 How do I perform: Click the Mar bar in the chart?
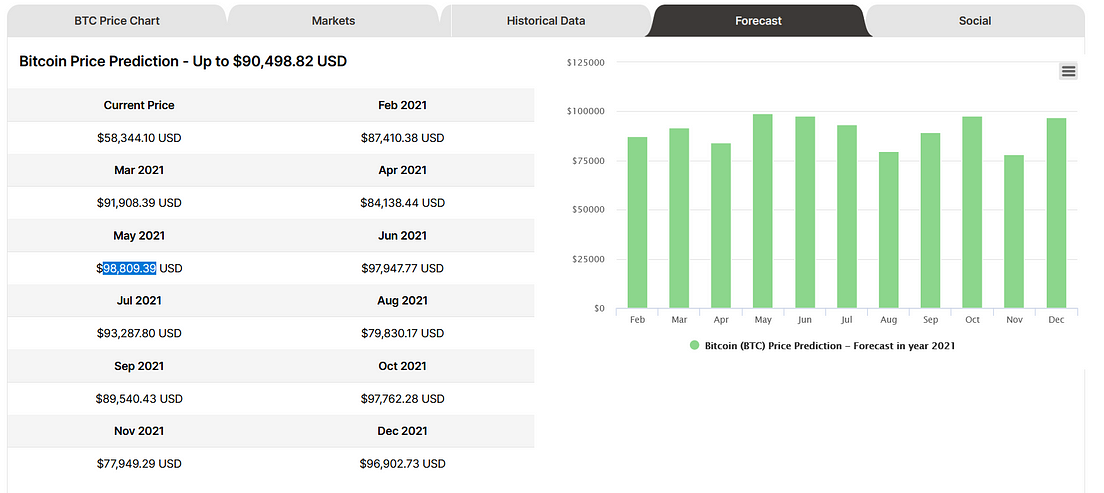pyautogui.click(x=679, y=218)
